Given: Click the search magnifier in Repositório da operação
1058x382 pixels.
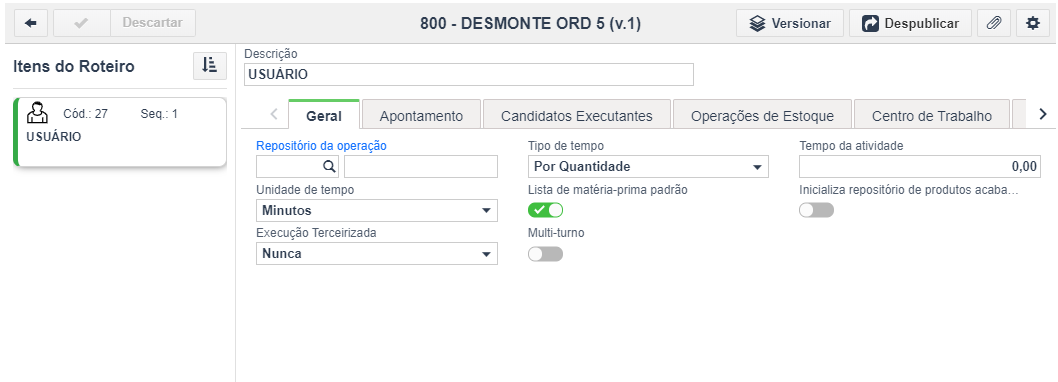Looking at the screenshot, I should [329, 166].
